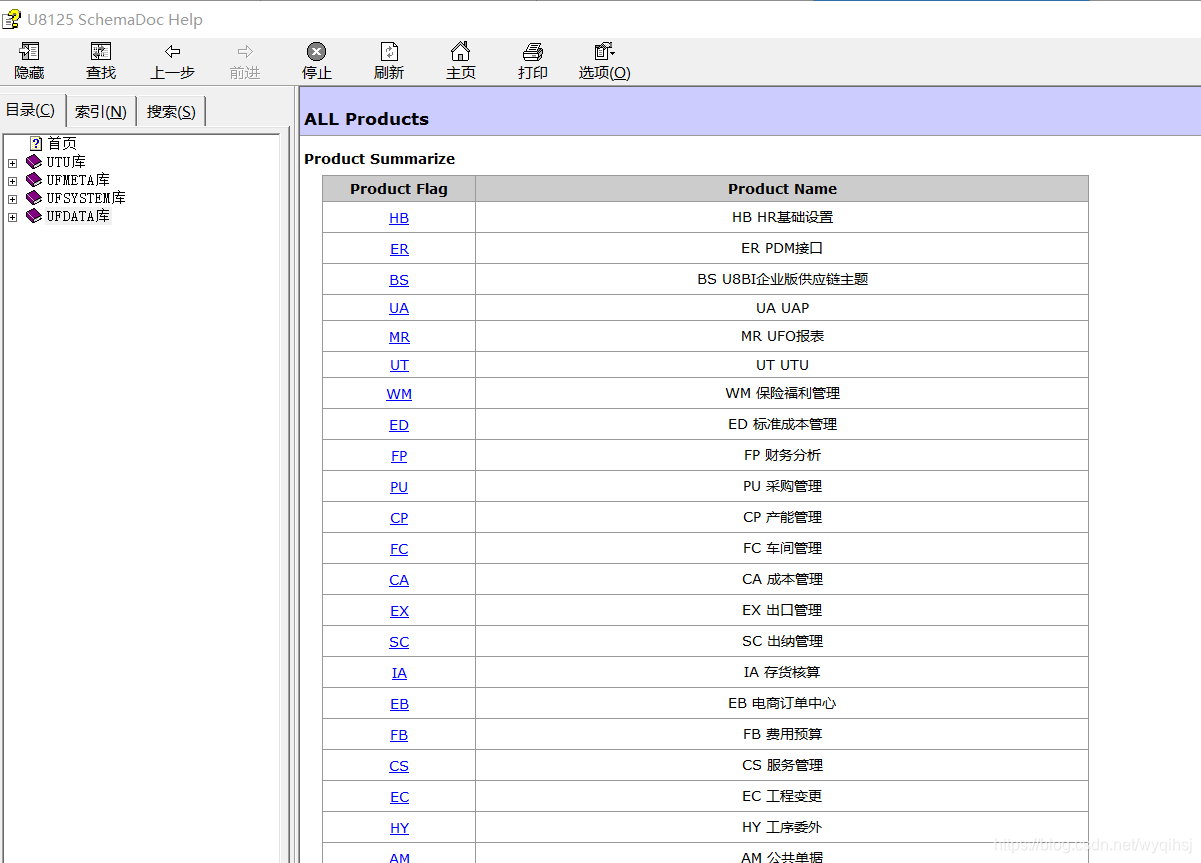Click the UFMETA库 book icon

[34, 180]
